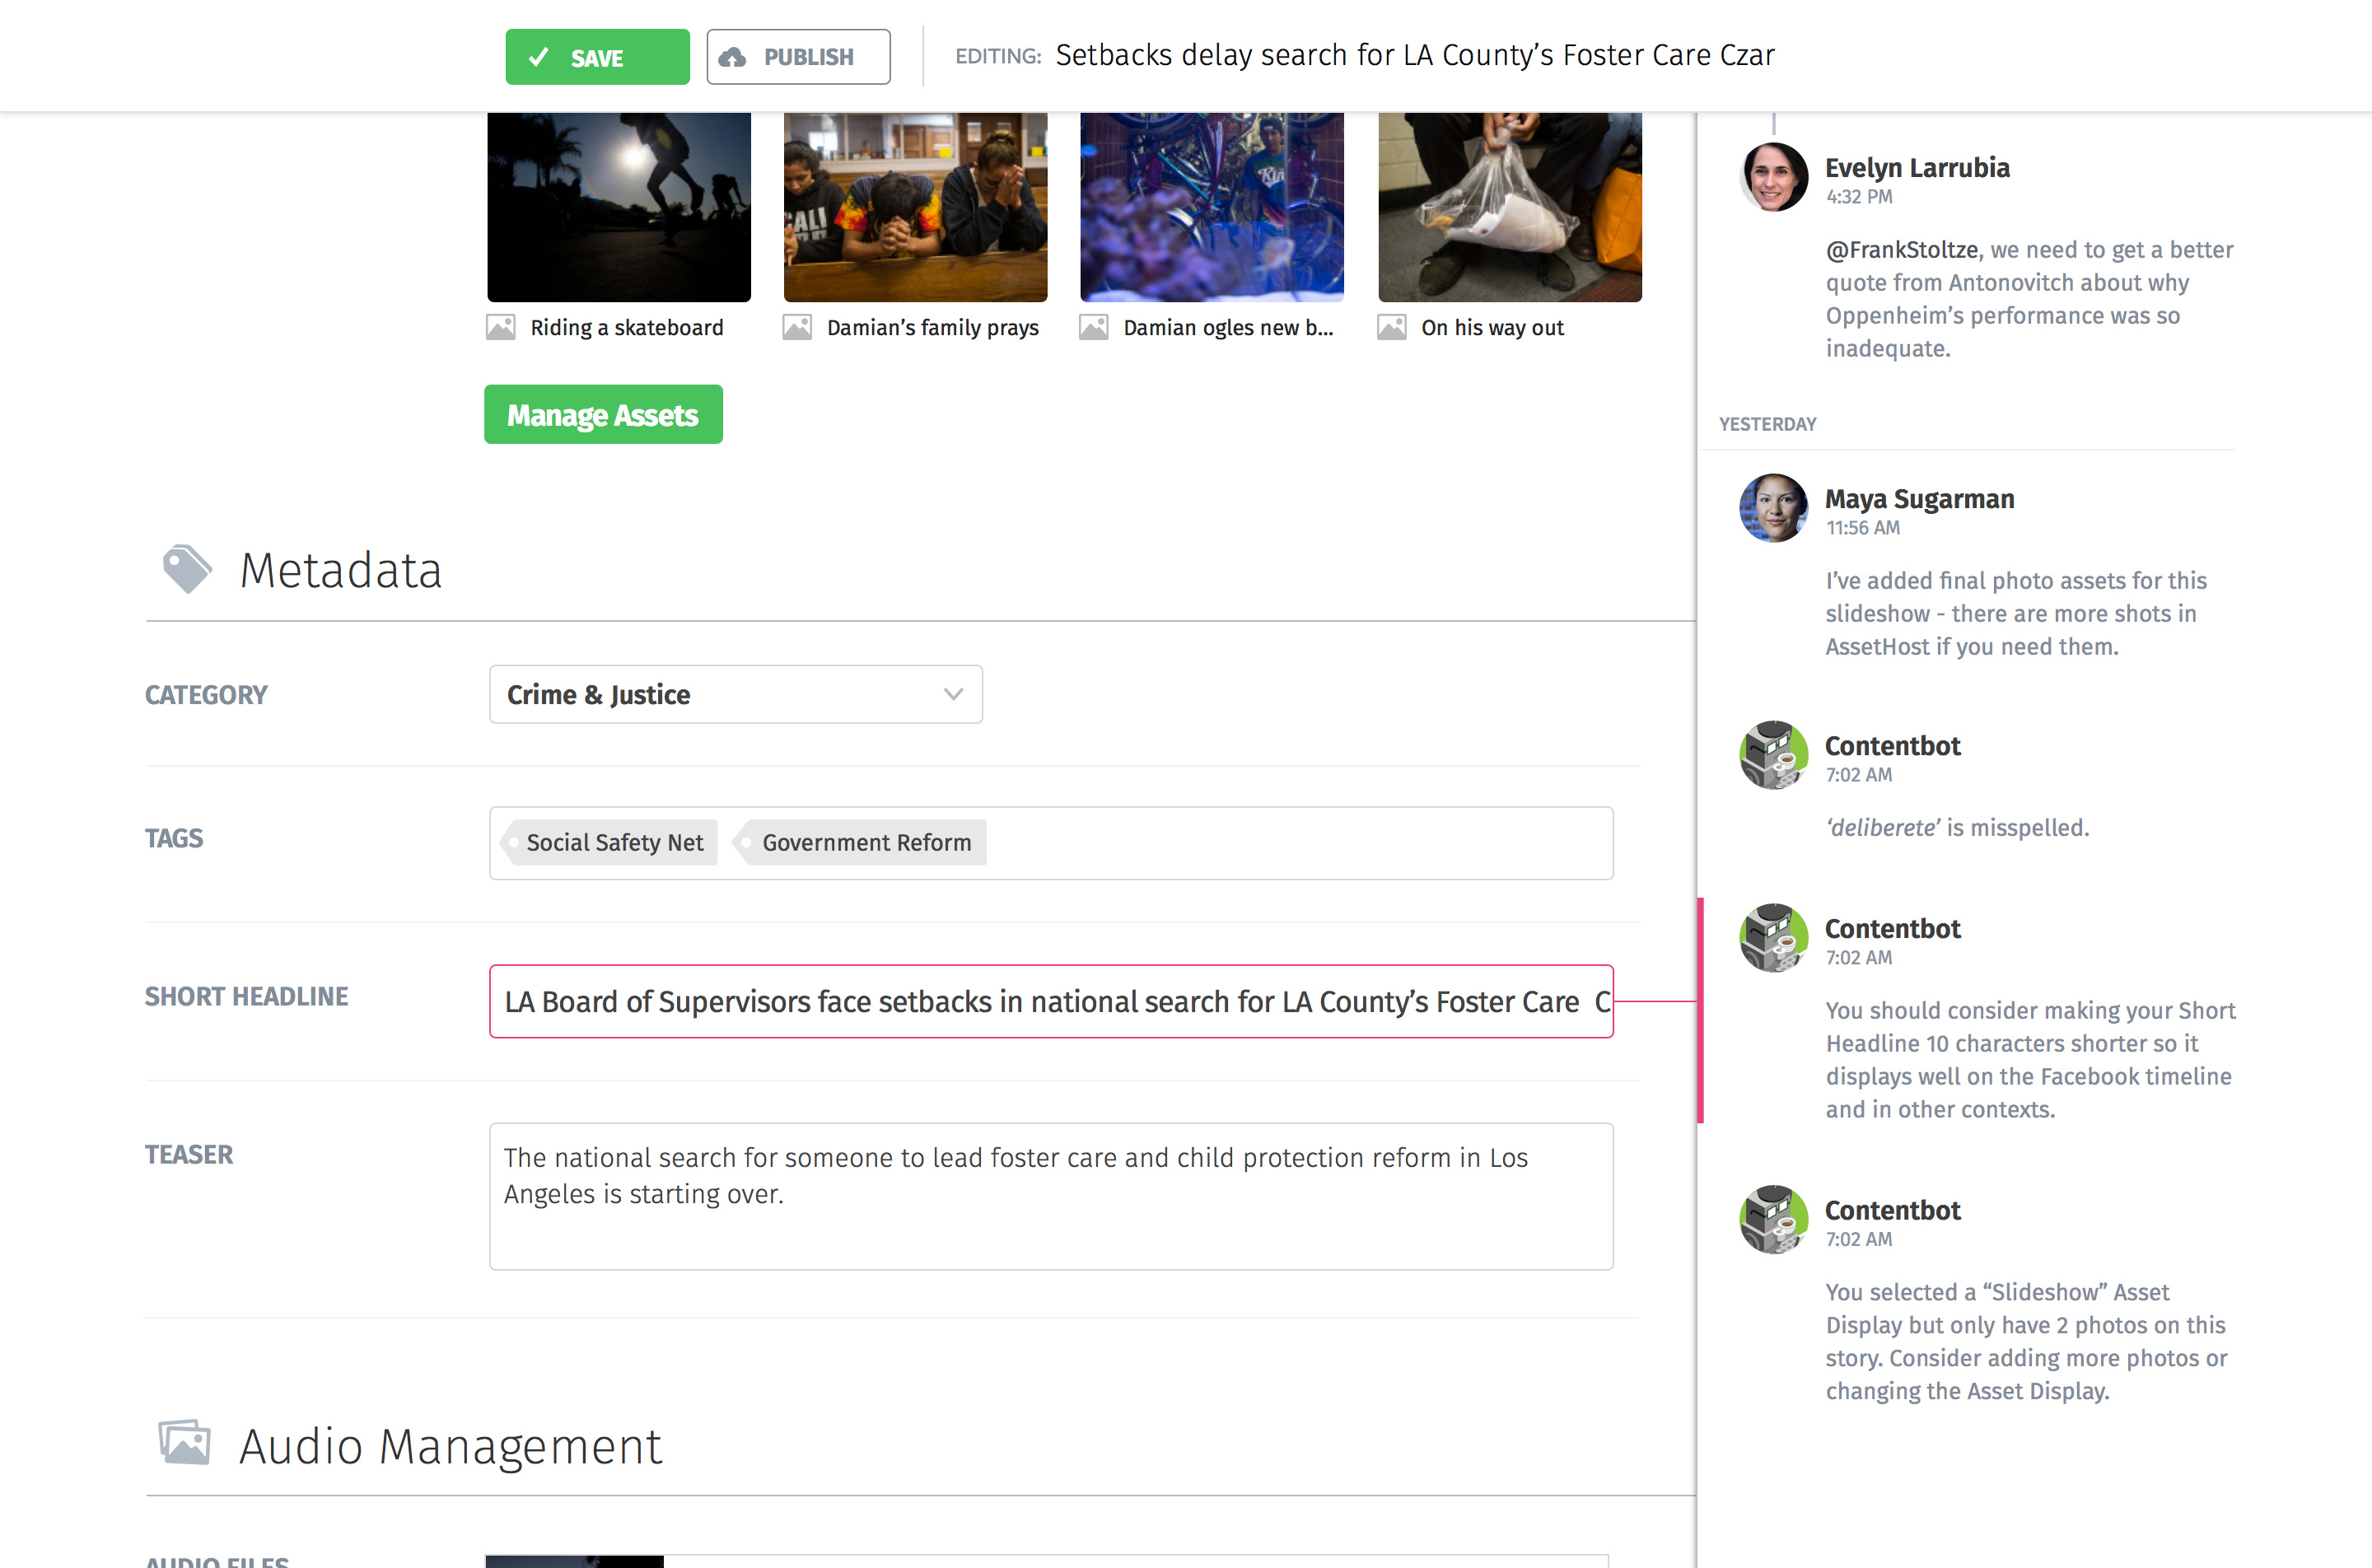Click the @FrankStoltze mention

[1902, 250]
